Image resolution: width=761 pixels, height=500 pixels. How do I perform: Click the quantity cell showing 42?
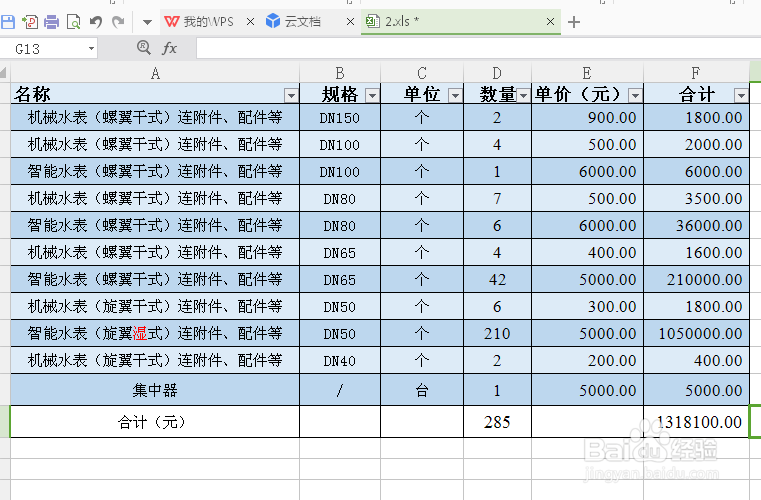point(497,280)
